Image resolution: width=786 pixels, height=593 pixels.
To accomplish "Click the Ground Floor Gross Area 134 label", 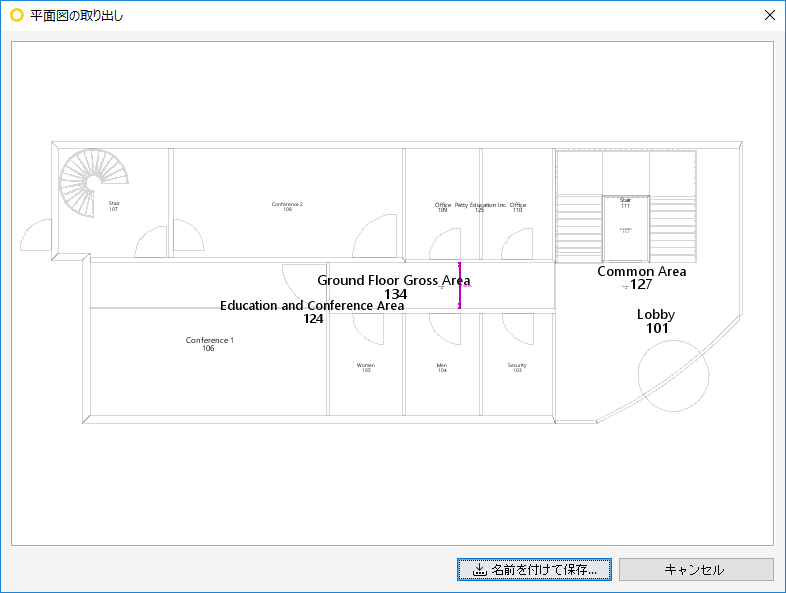I will point(394,287).
